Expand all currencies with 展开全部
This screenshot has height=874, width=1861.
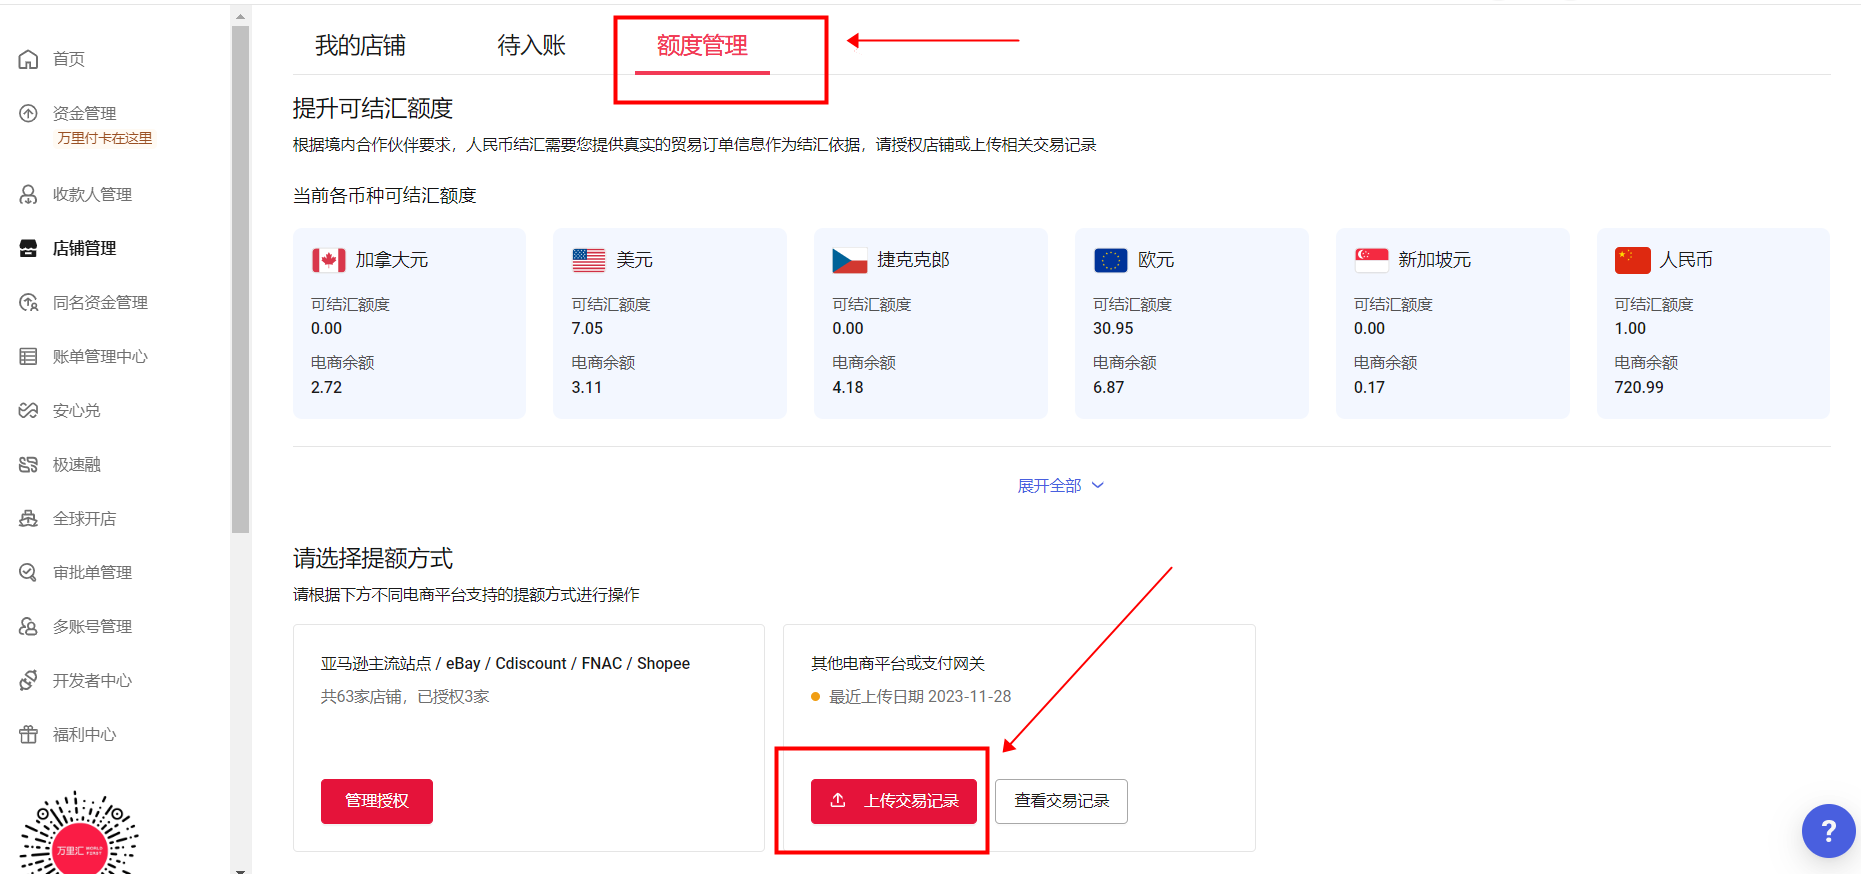pos(1049,486)
